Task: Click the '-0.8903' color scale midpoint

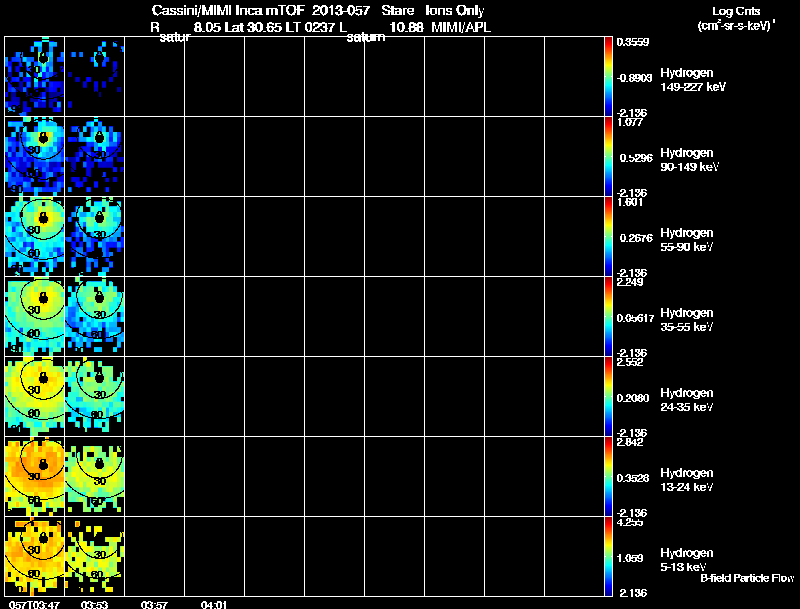Action: coord(634,78)
